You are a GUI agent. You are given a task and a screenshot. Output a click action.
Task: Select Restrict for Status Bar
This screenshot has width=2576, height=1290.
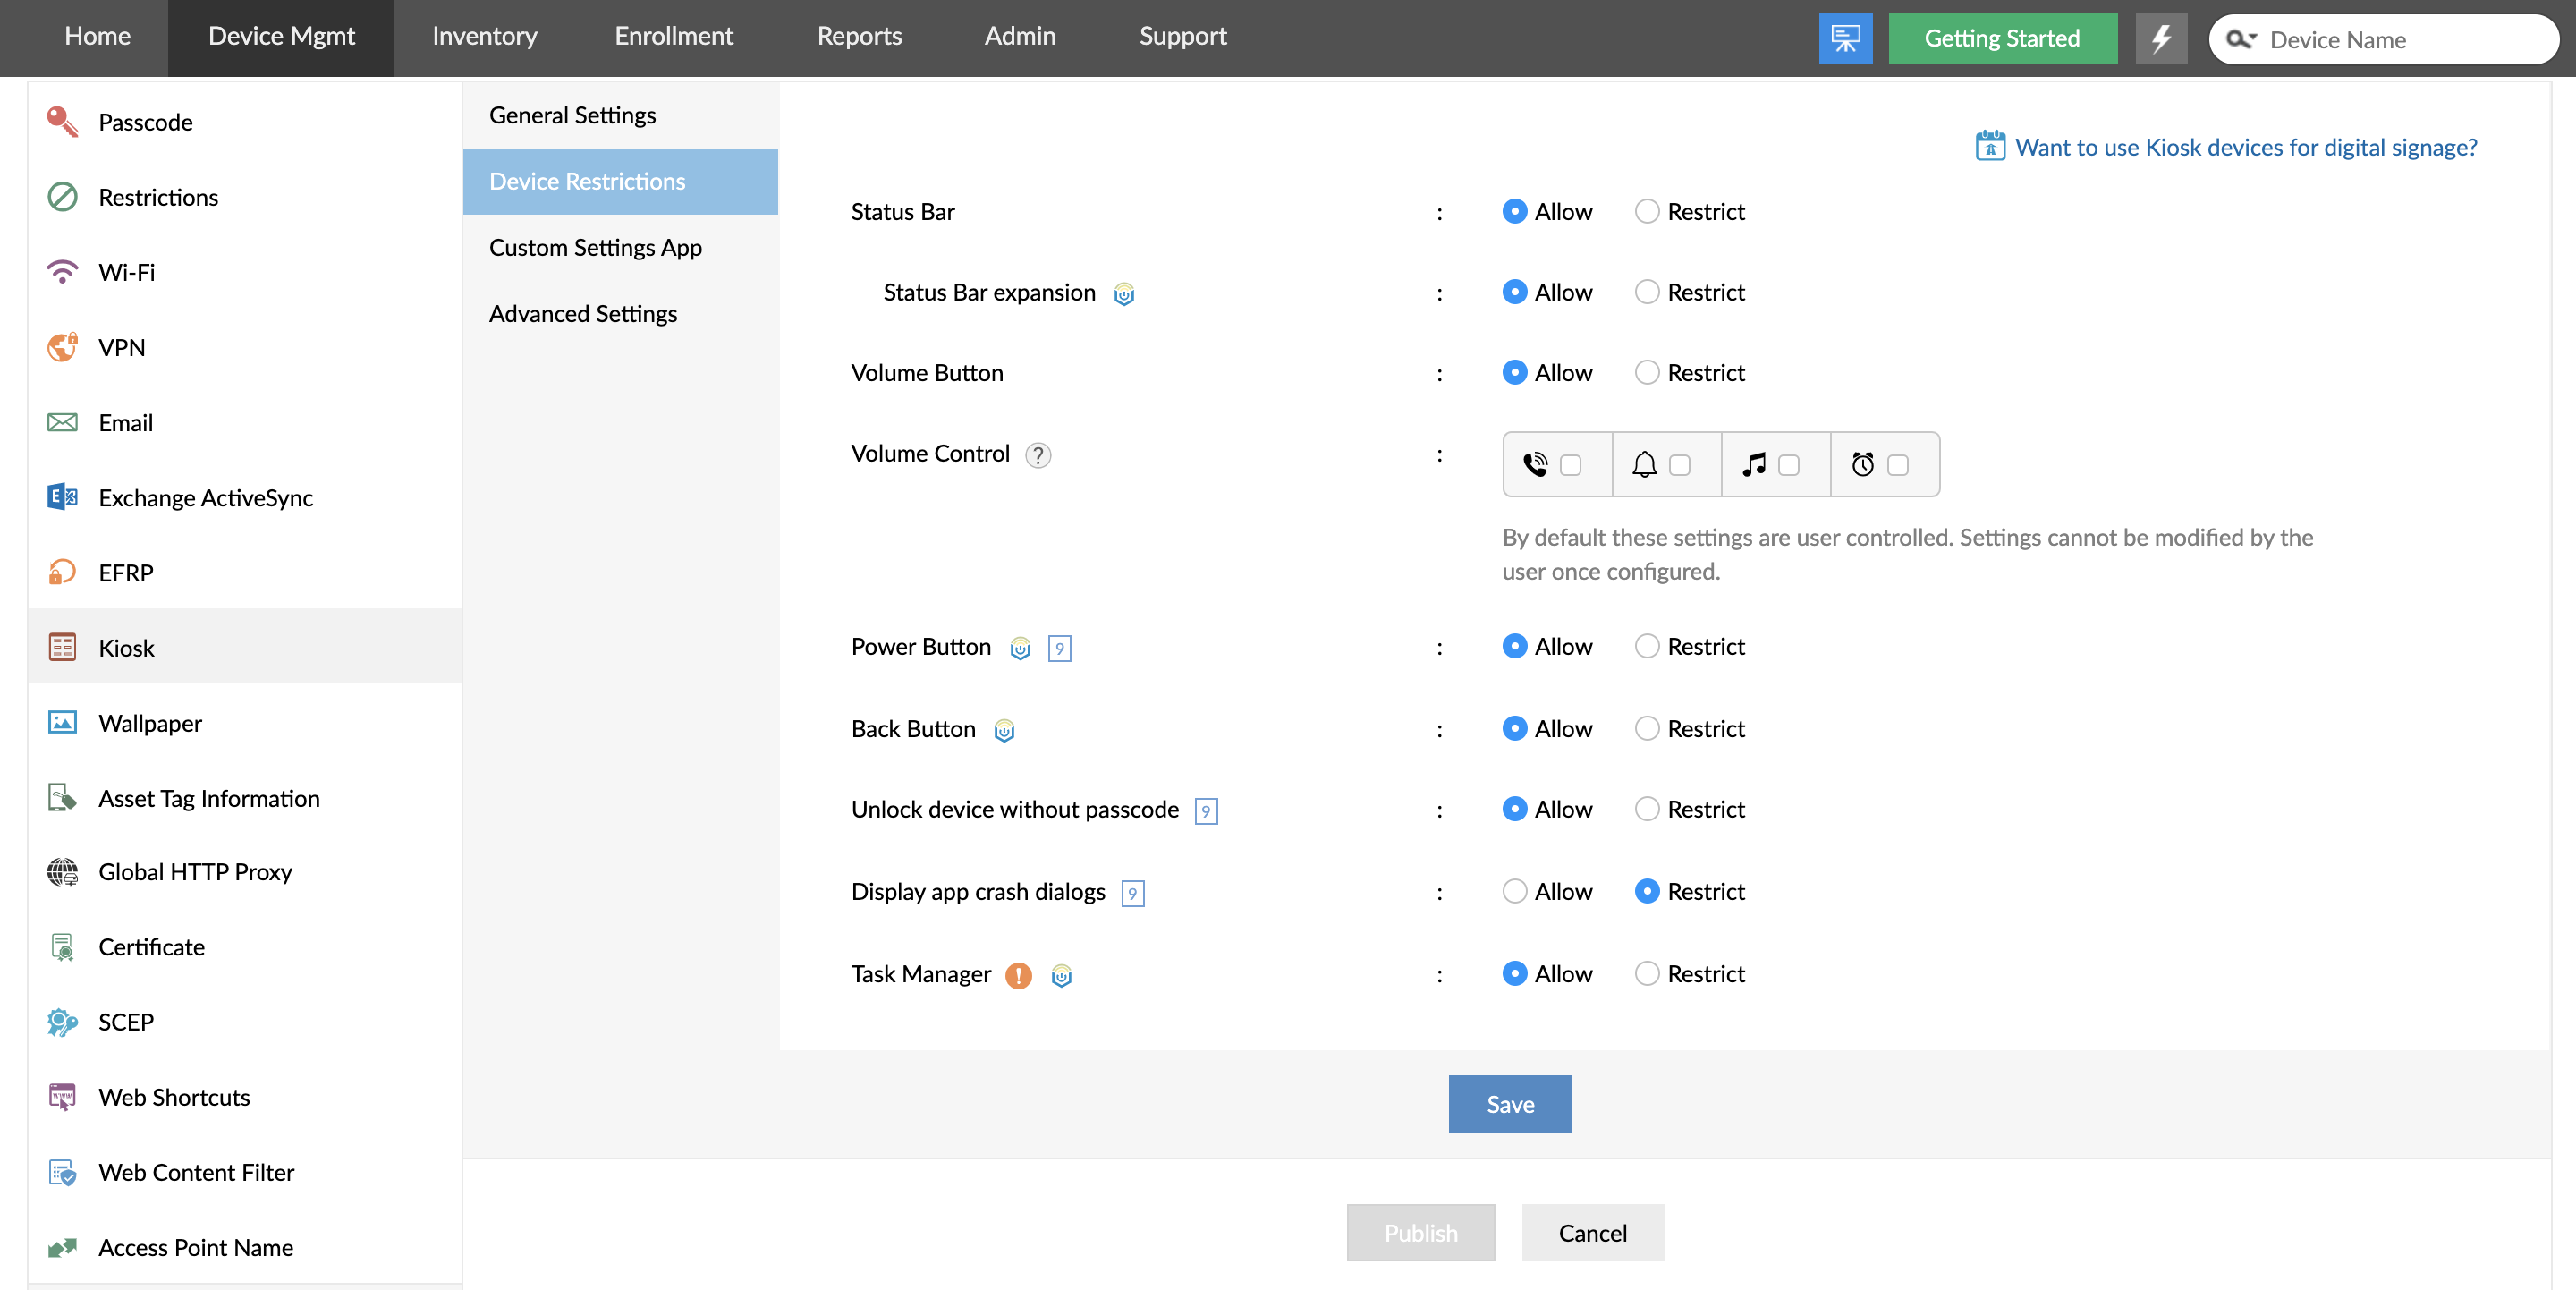pyautogui.click(x=1646, y=211)
